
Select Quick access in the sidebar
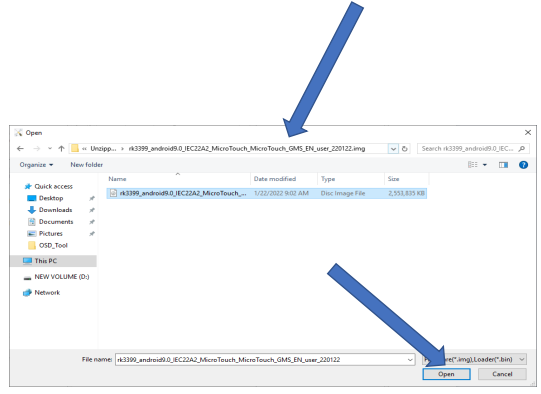(x=53, y=187)
